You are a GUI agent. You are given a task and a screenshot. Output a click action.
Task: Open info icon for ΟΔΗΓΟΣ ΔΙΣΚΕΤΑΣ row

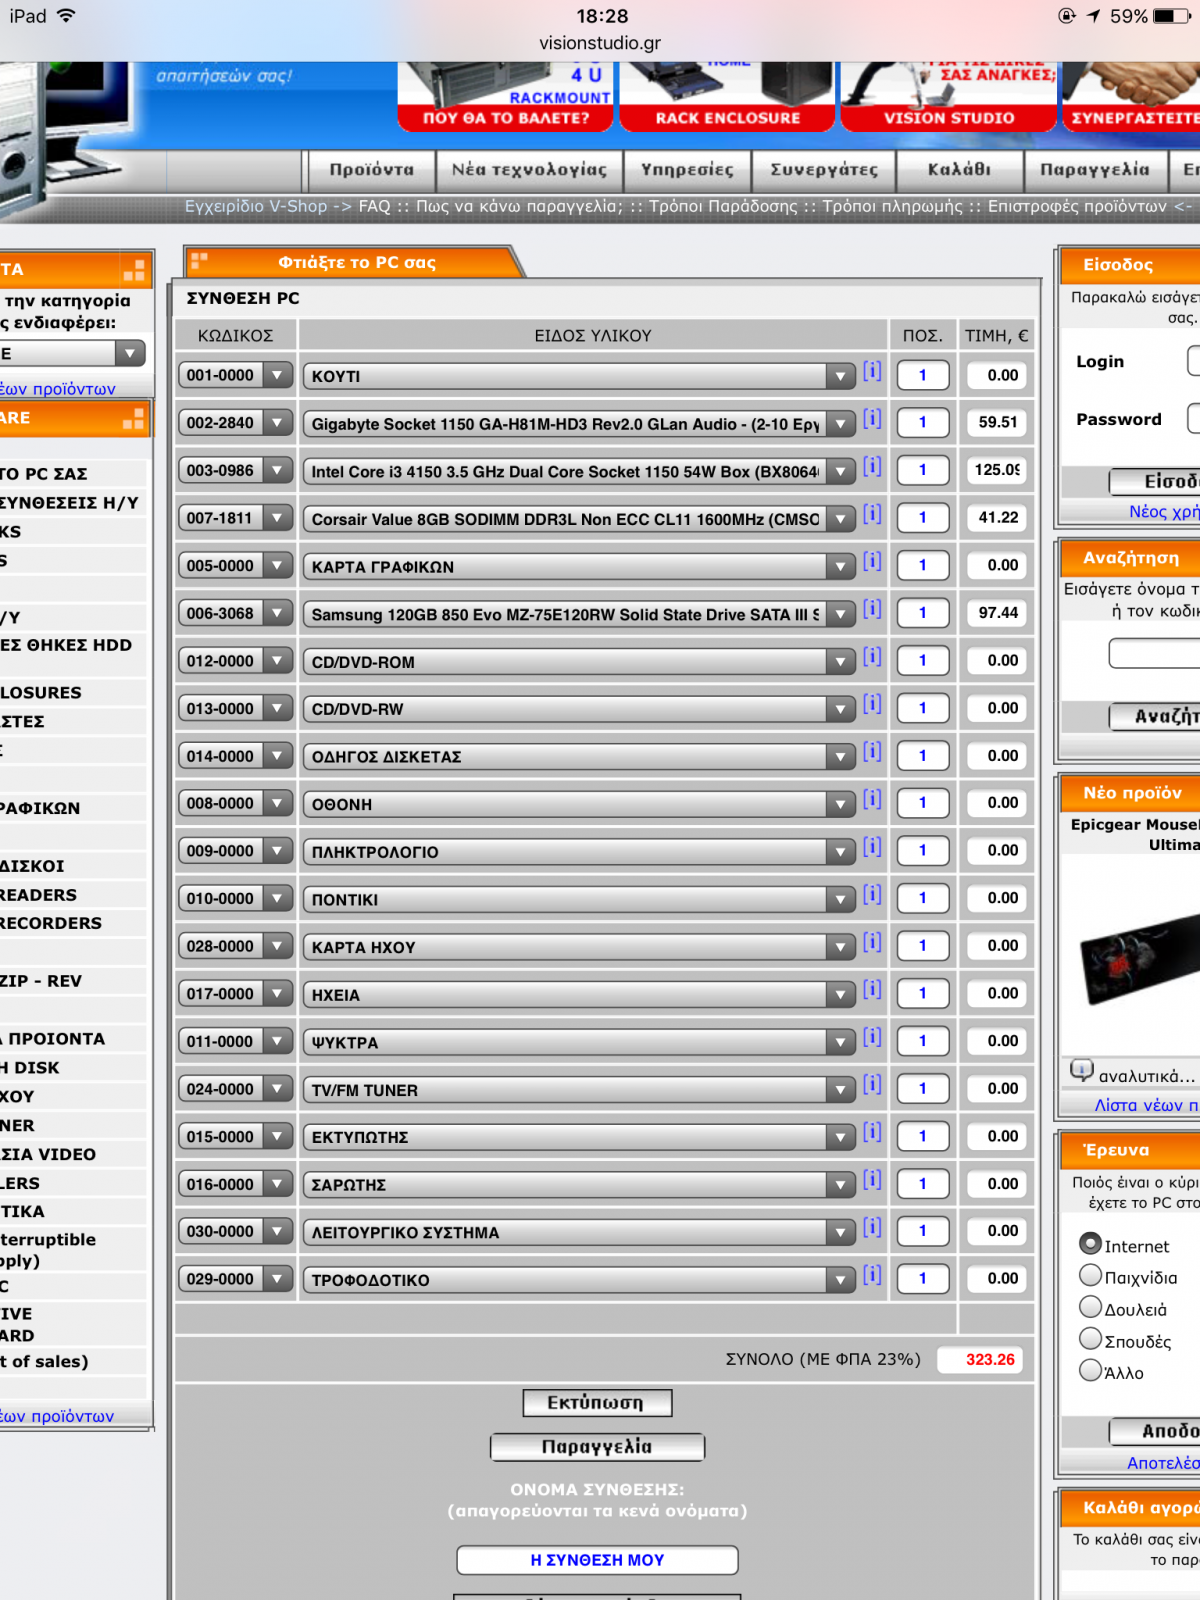pos(872,751)
